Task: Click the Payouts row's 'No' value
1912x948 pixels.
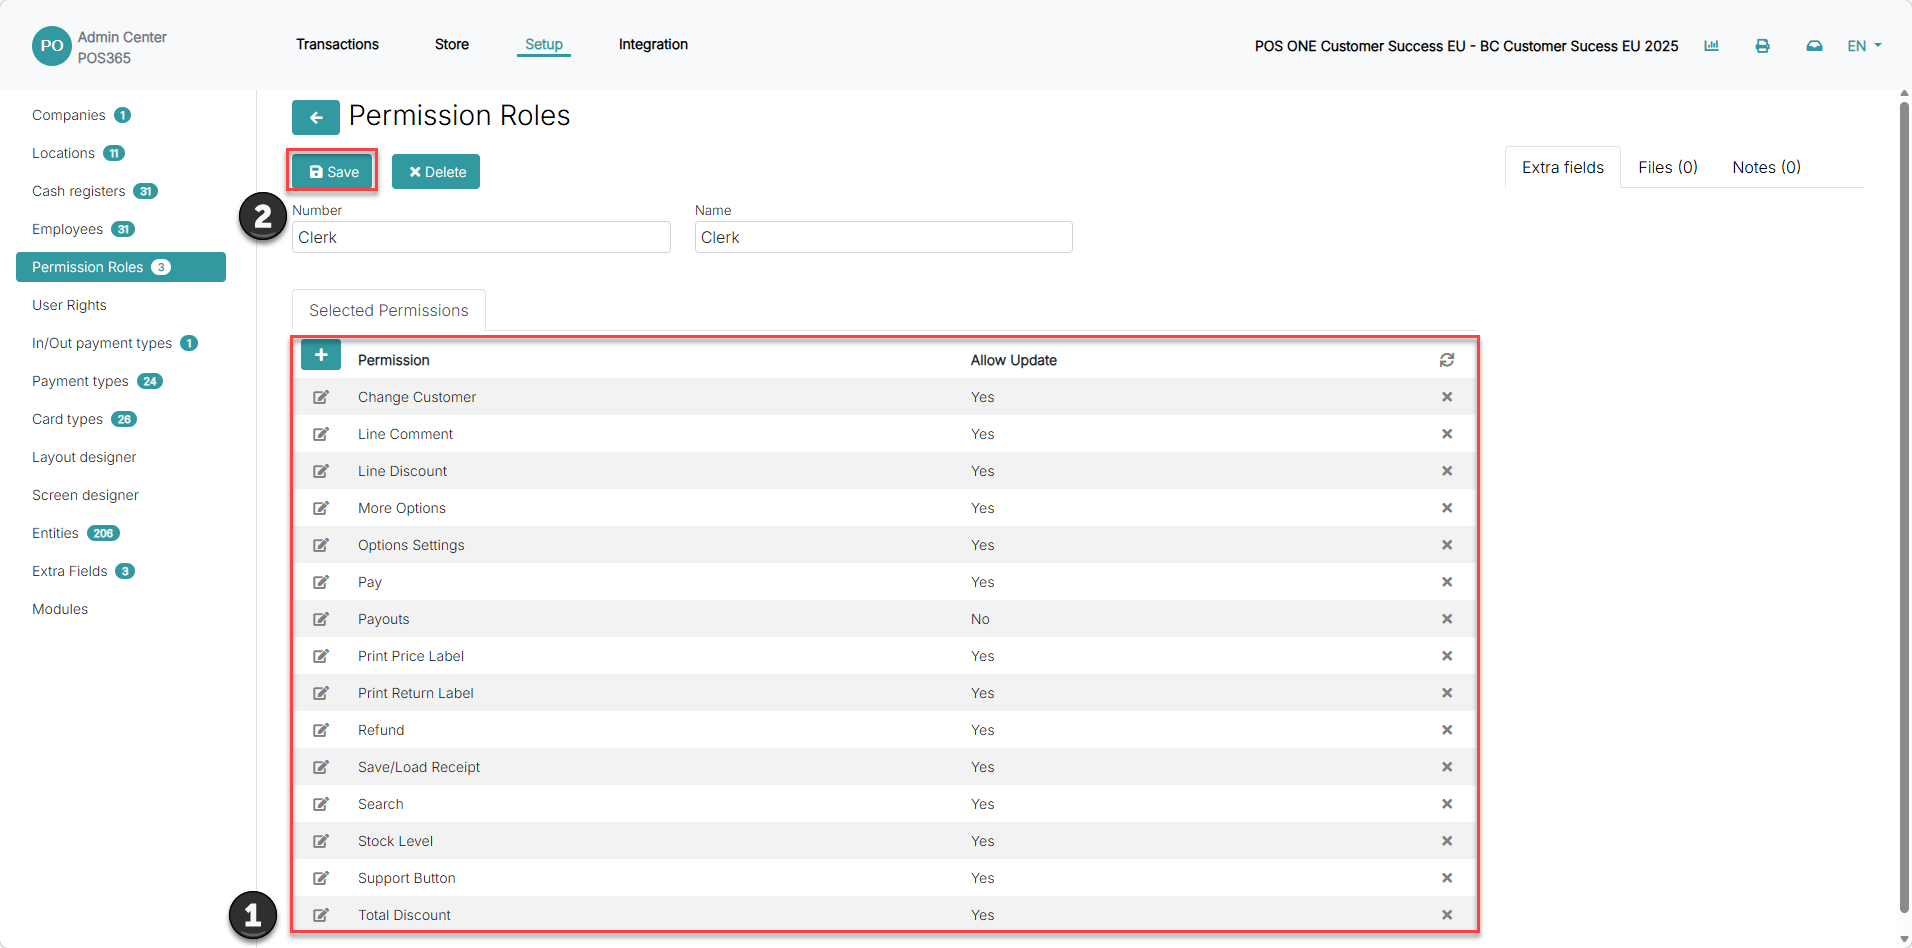Action: tap(980, 619)
